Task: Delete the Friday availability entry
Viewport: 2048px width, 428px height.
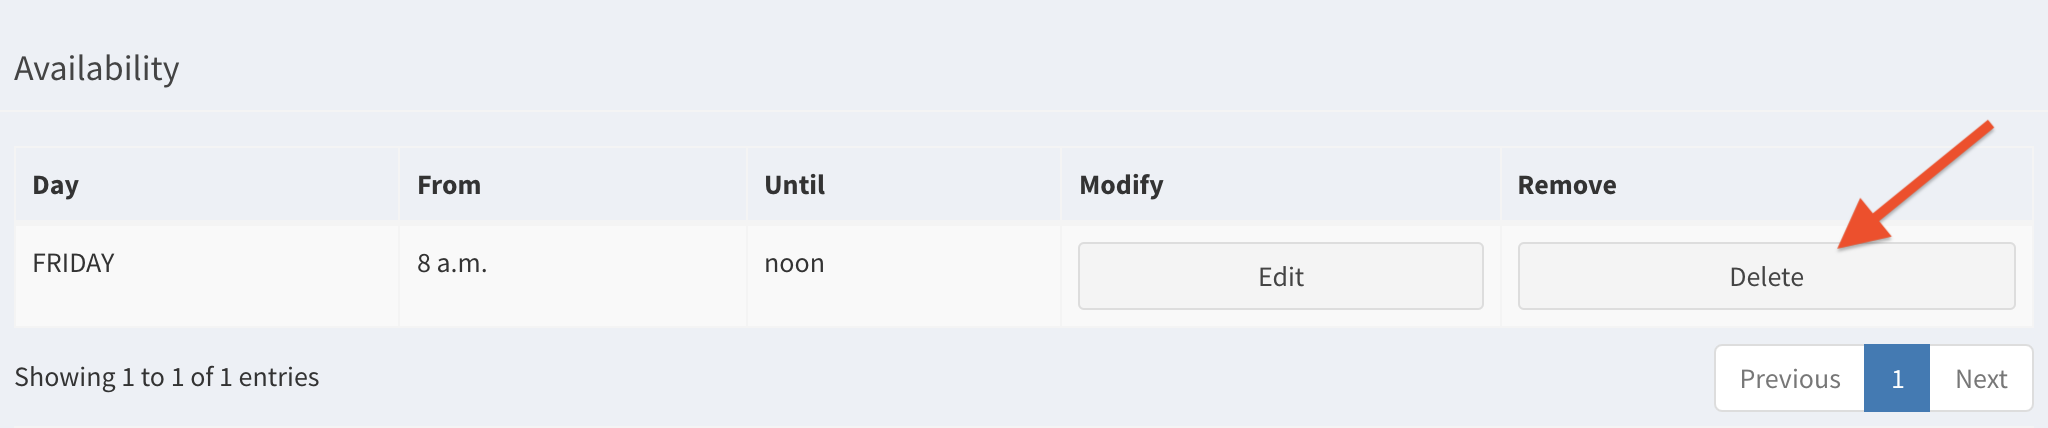Action: 1766,276
